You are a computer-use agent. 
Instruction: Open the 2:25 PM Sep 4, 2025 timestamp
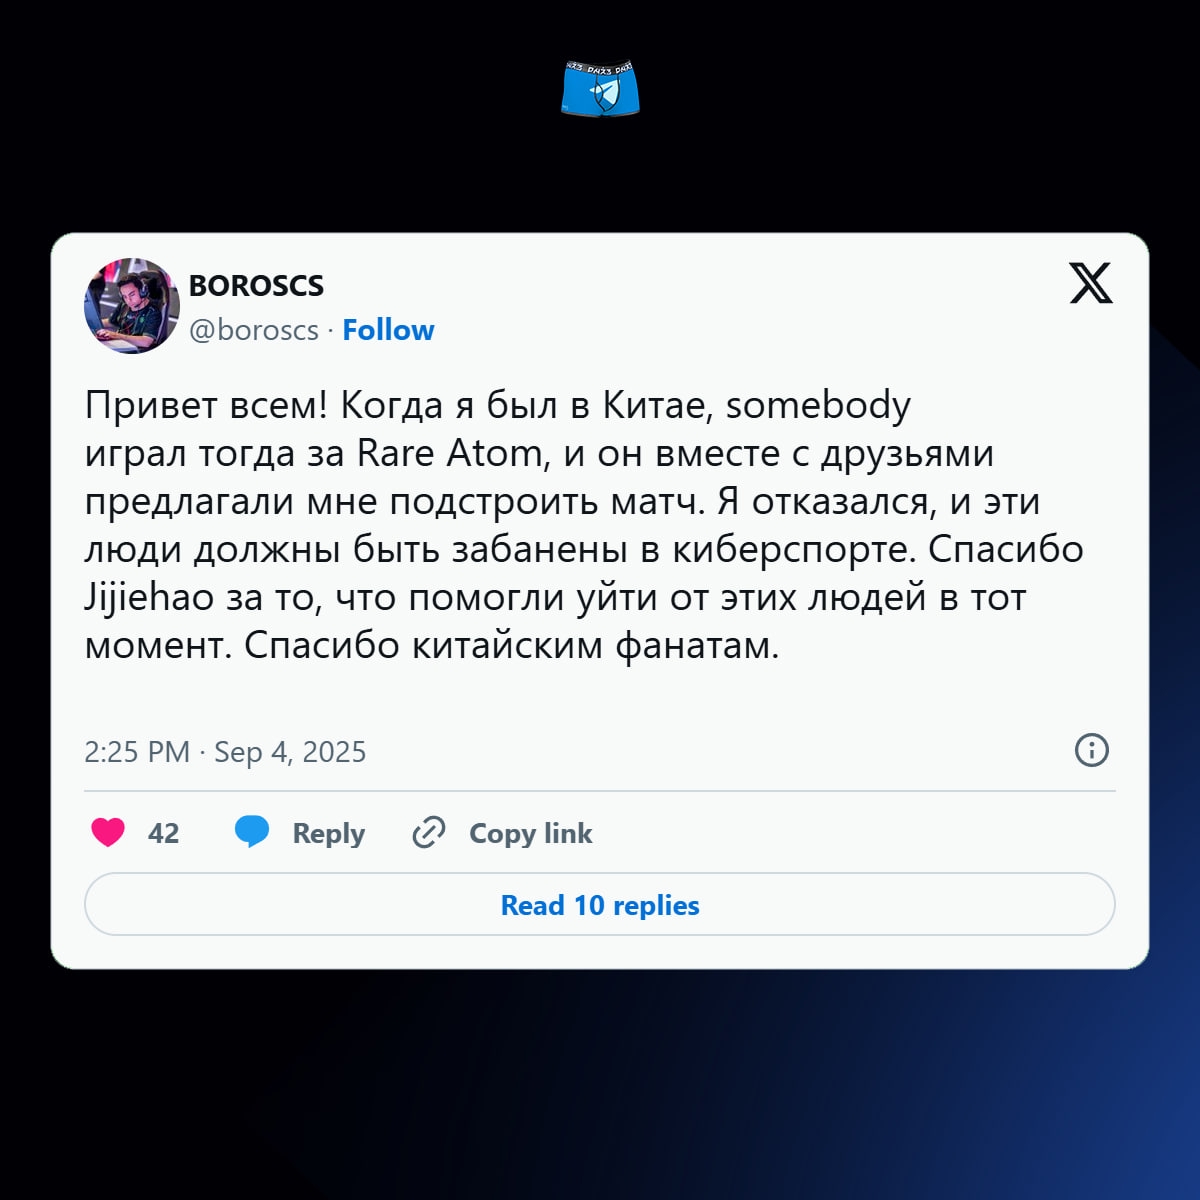(x=225, y=752)
